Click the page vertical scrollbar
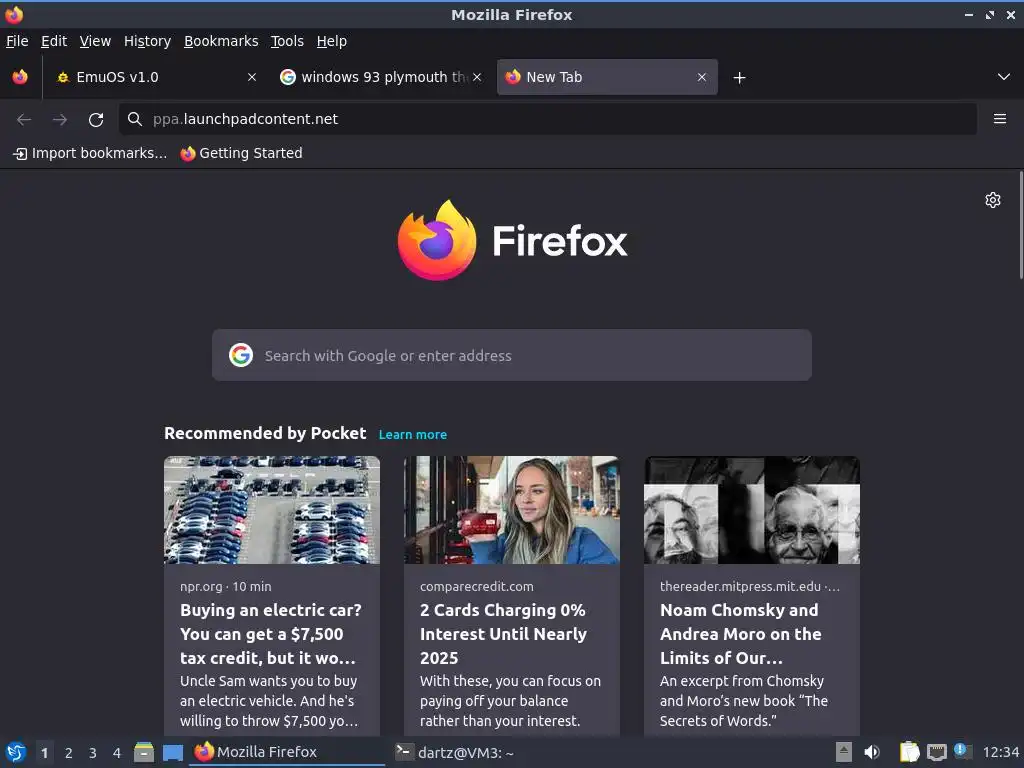This screenshot has width=1024, height=768. pos(1020,225)
